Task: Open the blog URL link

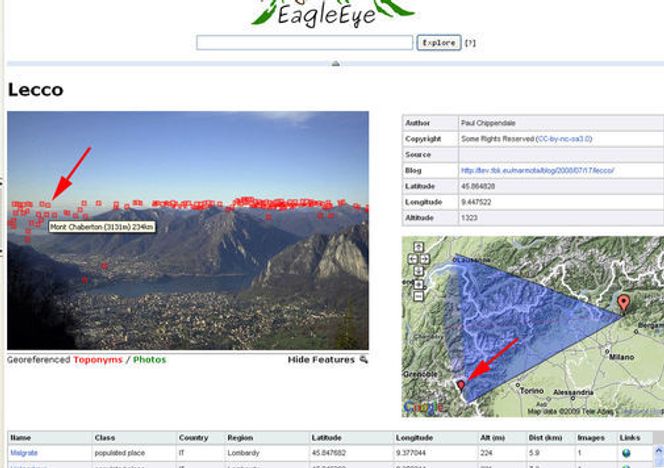Action: (x=537, y=171)
